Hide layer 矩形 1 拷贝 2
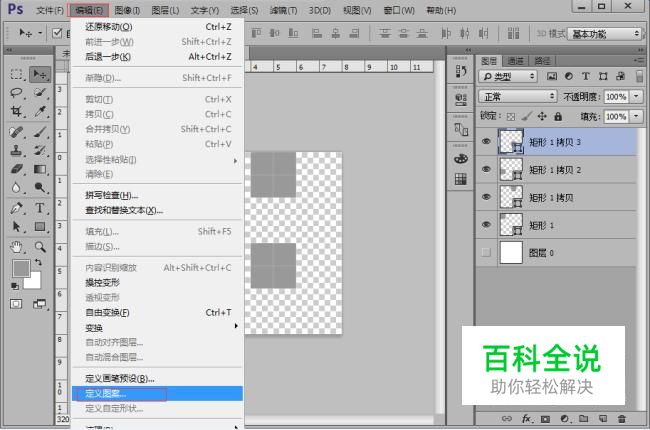The image size is (650, 430). 486,169
